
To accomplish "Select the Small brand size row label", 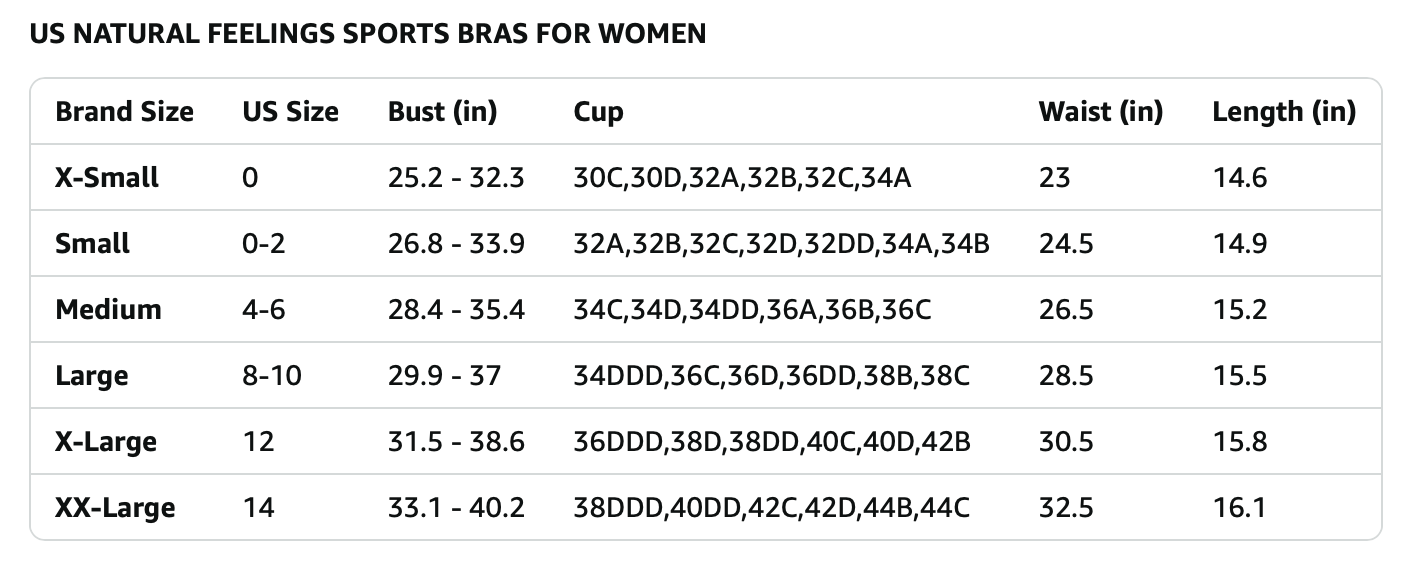I will pos(93,244).
